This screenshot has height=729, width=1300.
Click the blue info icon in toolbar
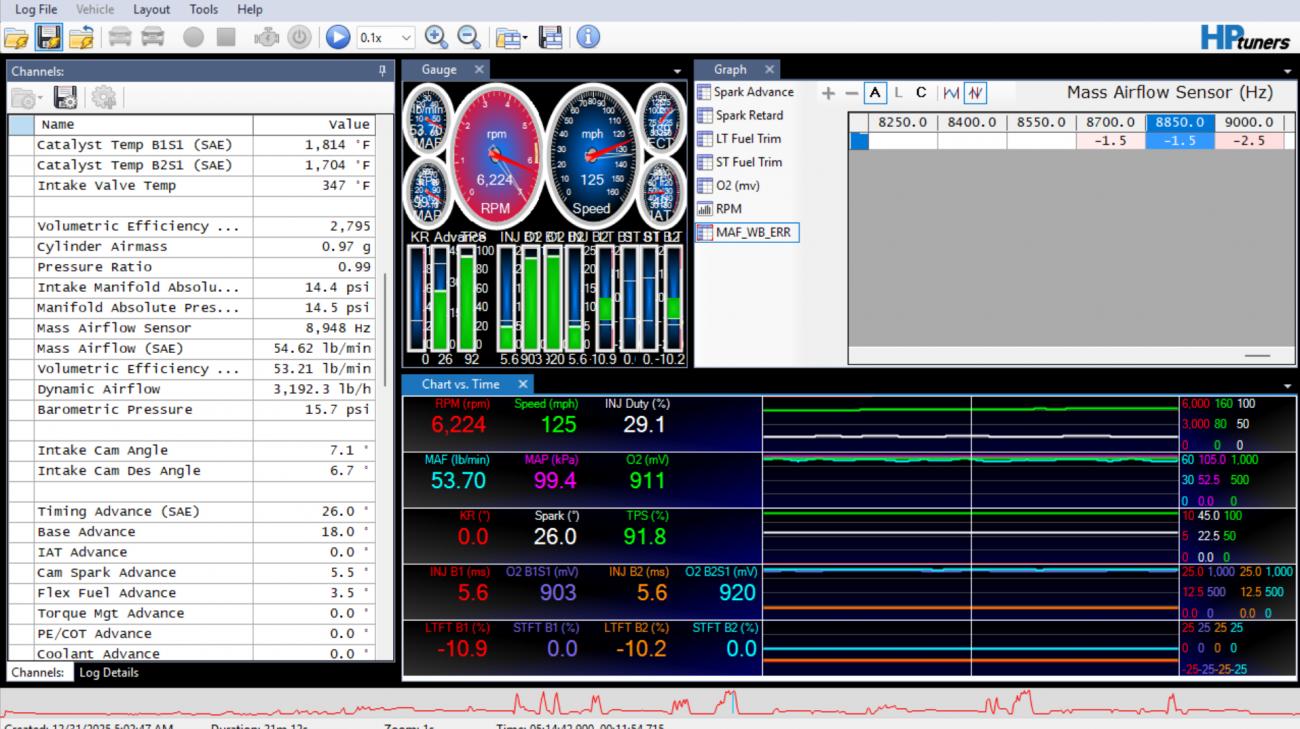(588, 37)
